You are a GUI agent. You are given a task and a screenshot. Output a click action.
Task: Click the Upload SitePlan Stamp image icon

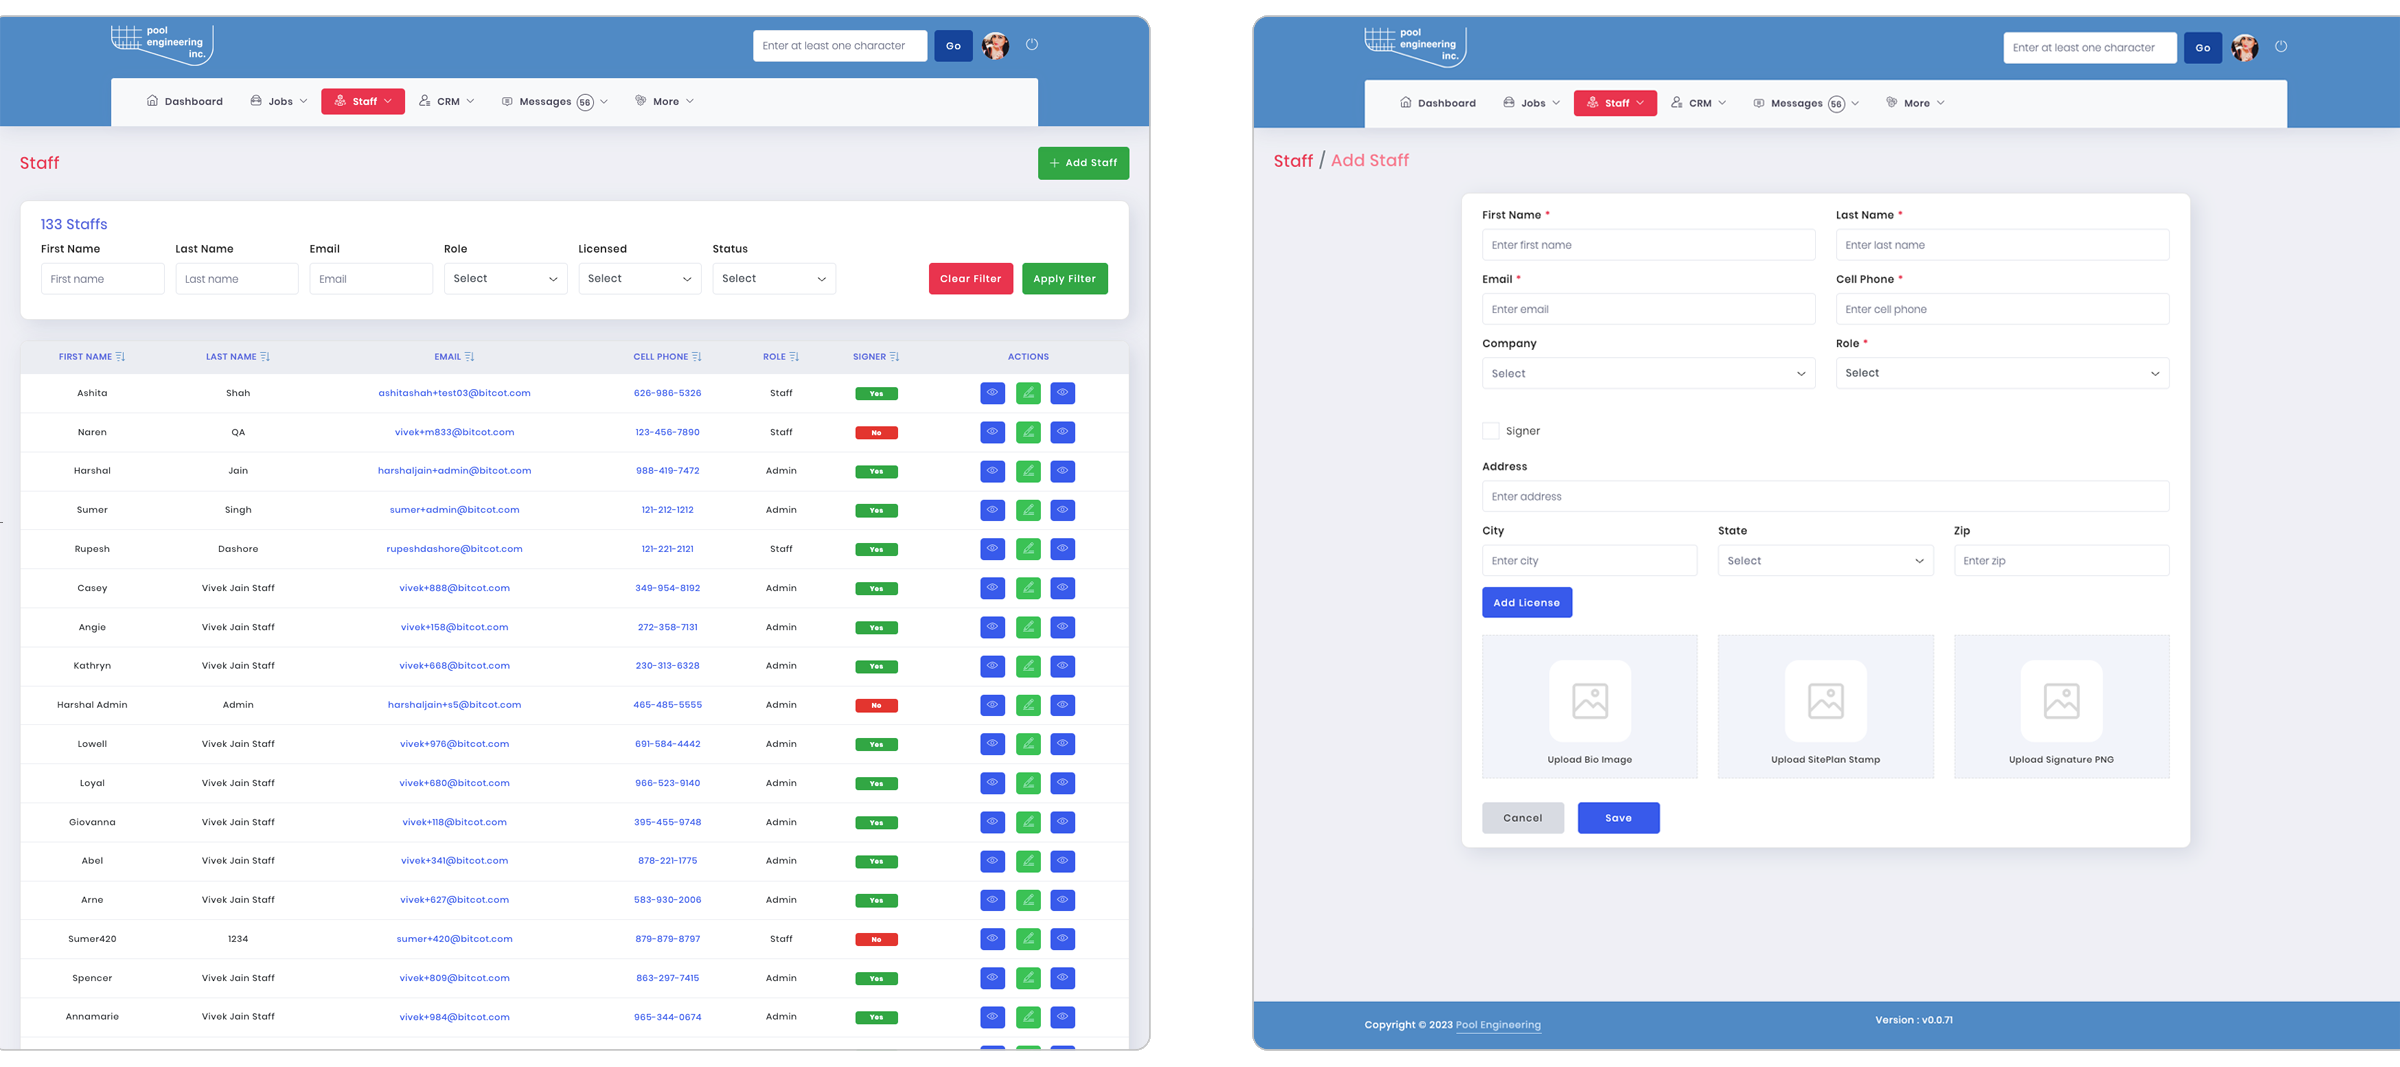coord(1825,701)
